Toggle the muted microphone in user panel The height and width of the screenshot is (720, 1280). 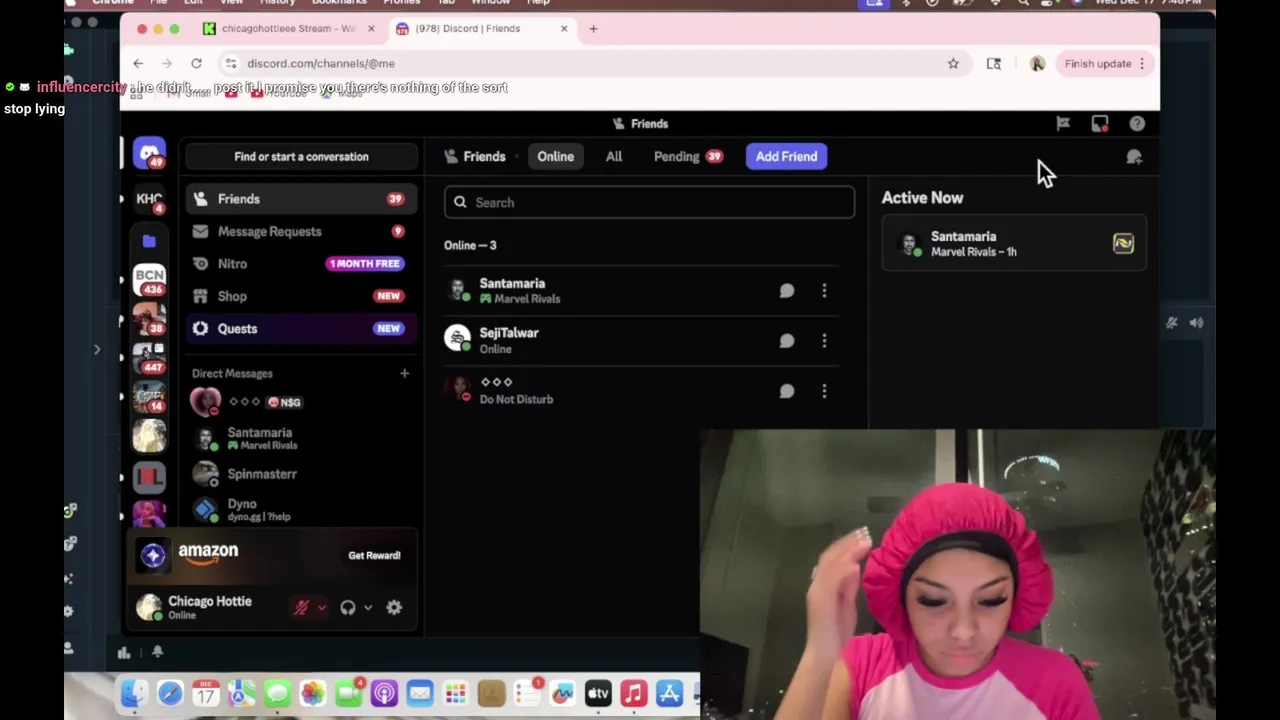(x=301, y=607)
